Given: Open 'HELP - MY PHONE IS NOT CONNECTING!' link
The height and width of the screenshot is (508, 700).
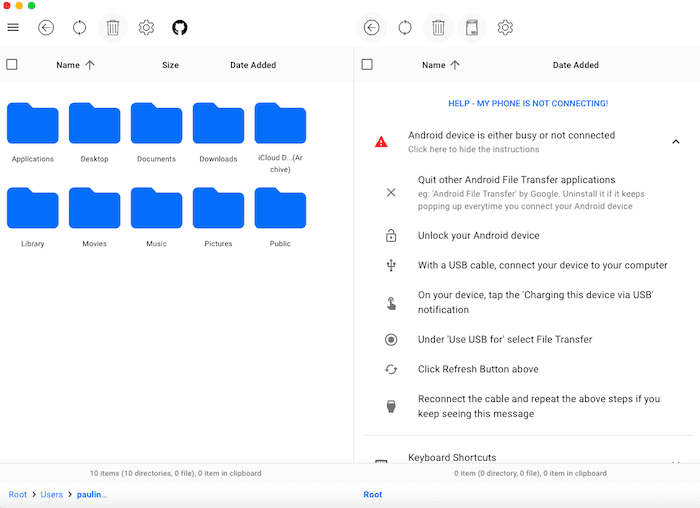Looking at the screenshot, I should (528, 104).
